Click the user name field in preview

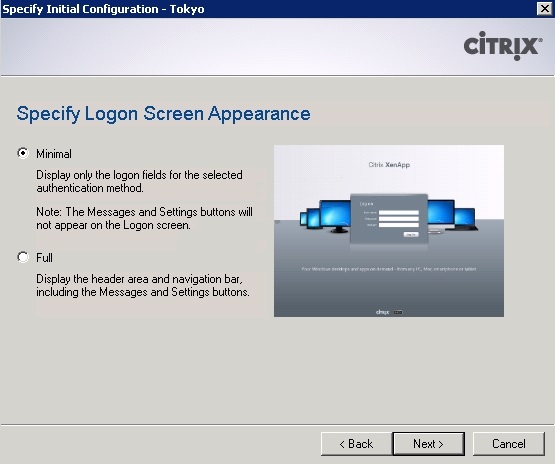[399, 212]
